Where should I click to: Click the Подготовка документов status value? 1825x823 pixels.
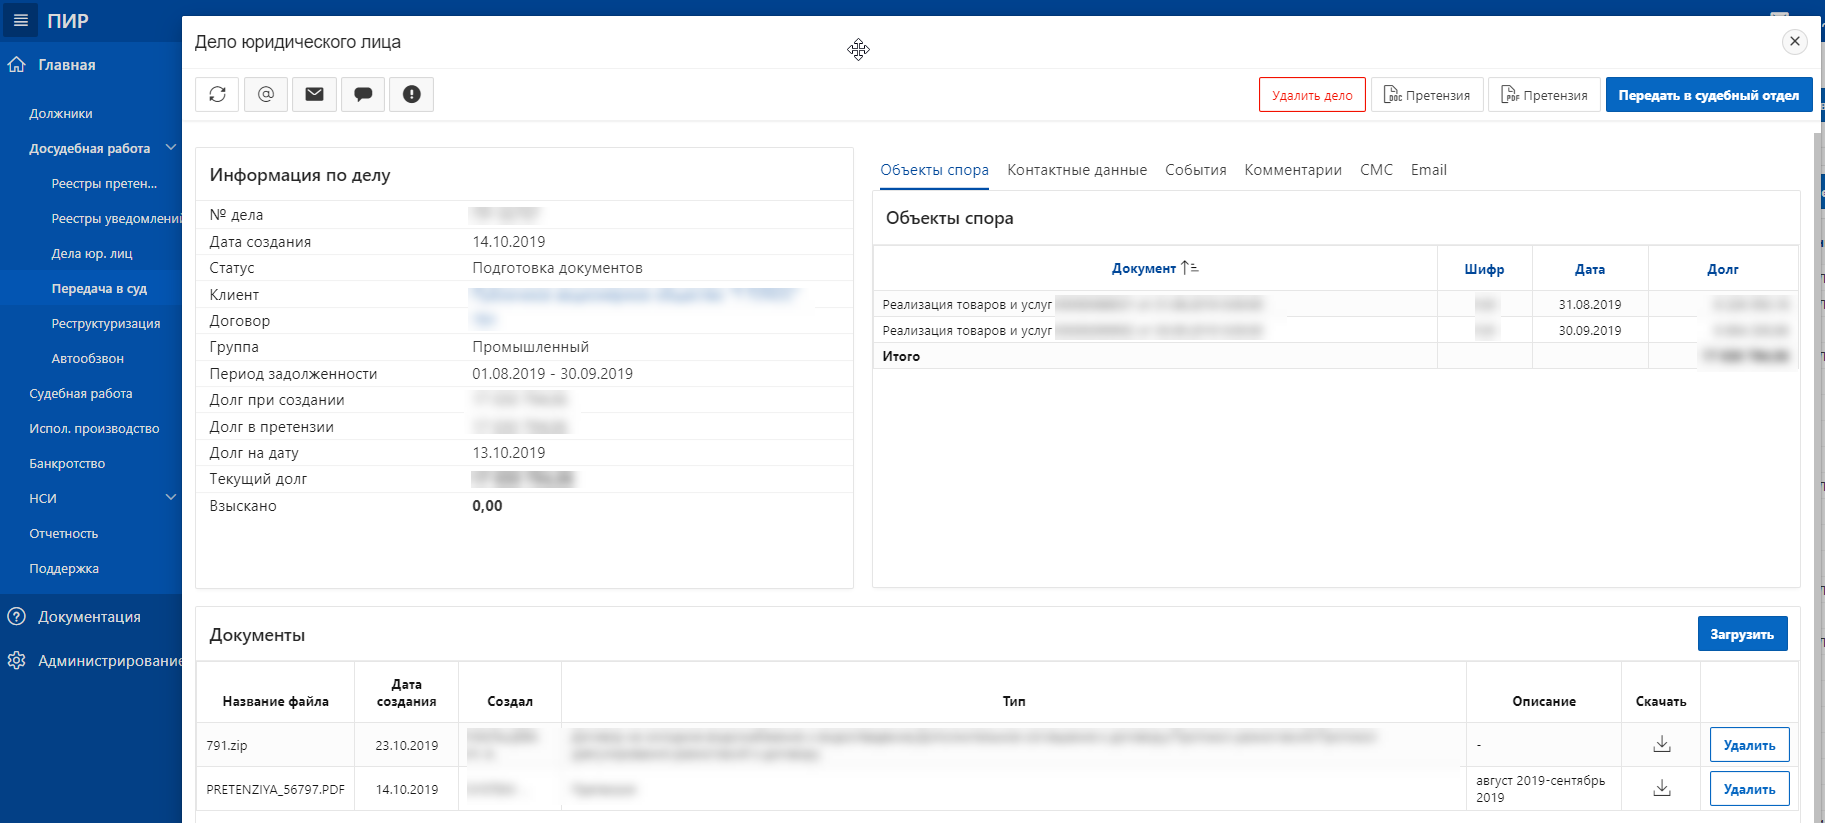(x=557, y=268)
